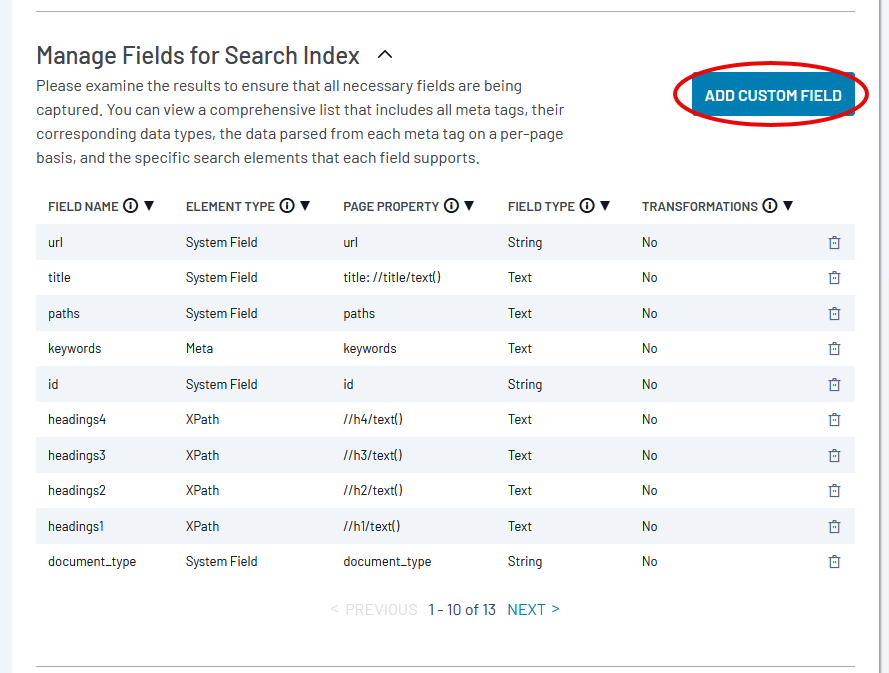The height and width of the screenshot is (673, 889).
Task: Delete the headings4 field row
Action: (x=834, y=420)
